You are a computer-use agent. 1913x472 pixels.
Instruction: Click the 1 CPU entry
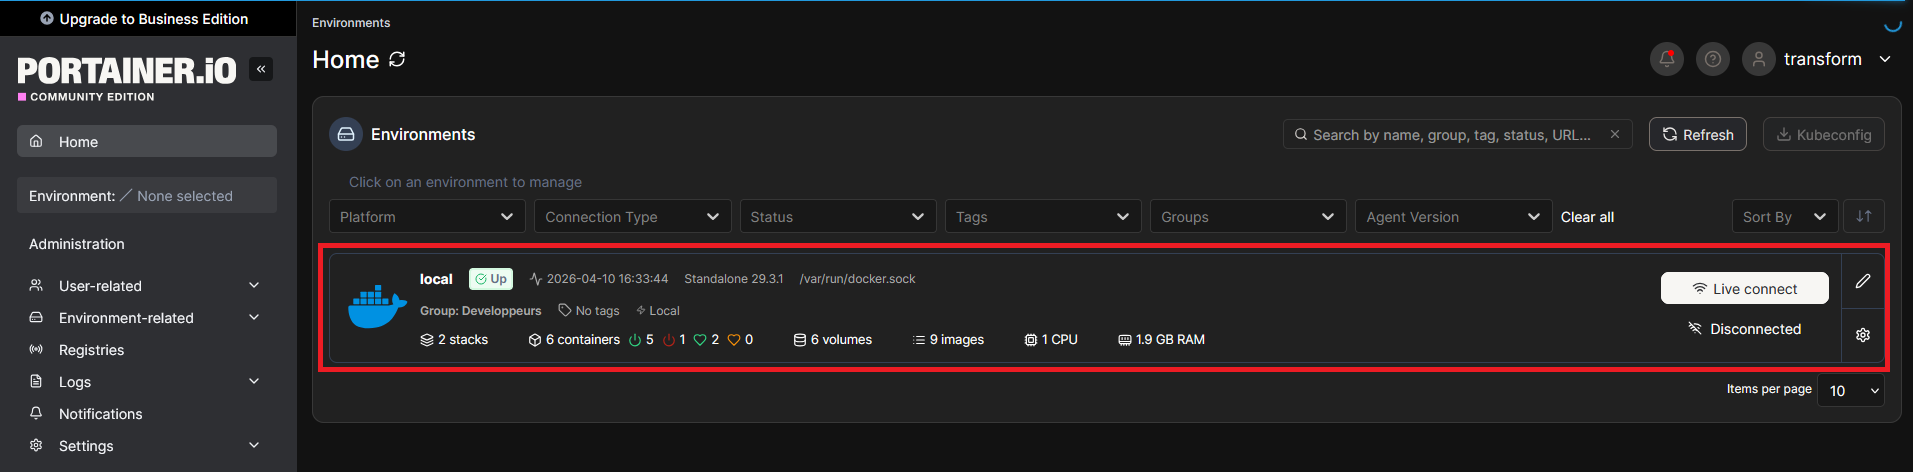(x=1051, y=340)
